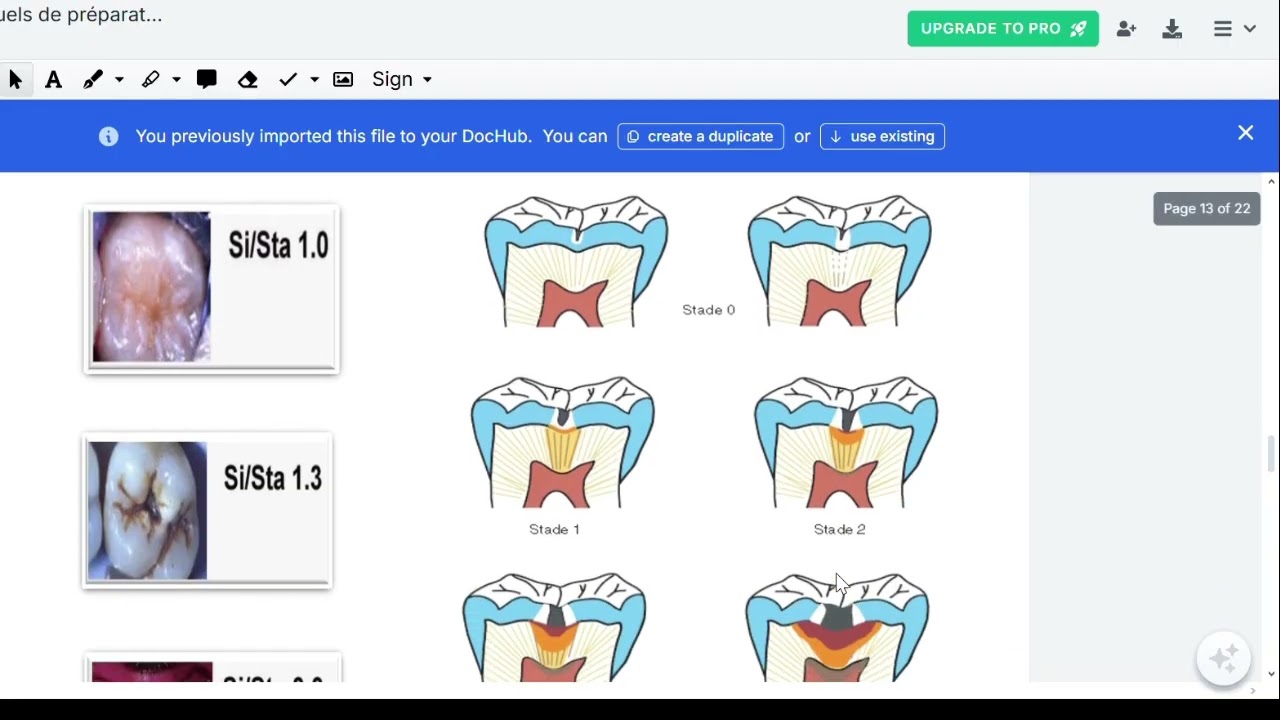
Task: Click the tooth diagram above Stade 1
Action: (x=563, y=443)
